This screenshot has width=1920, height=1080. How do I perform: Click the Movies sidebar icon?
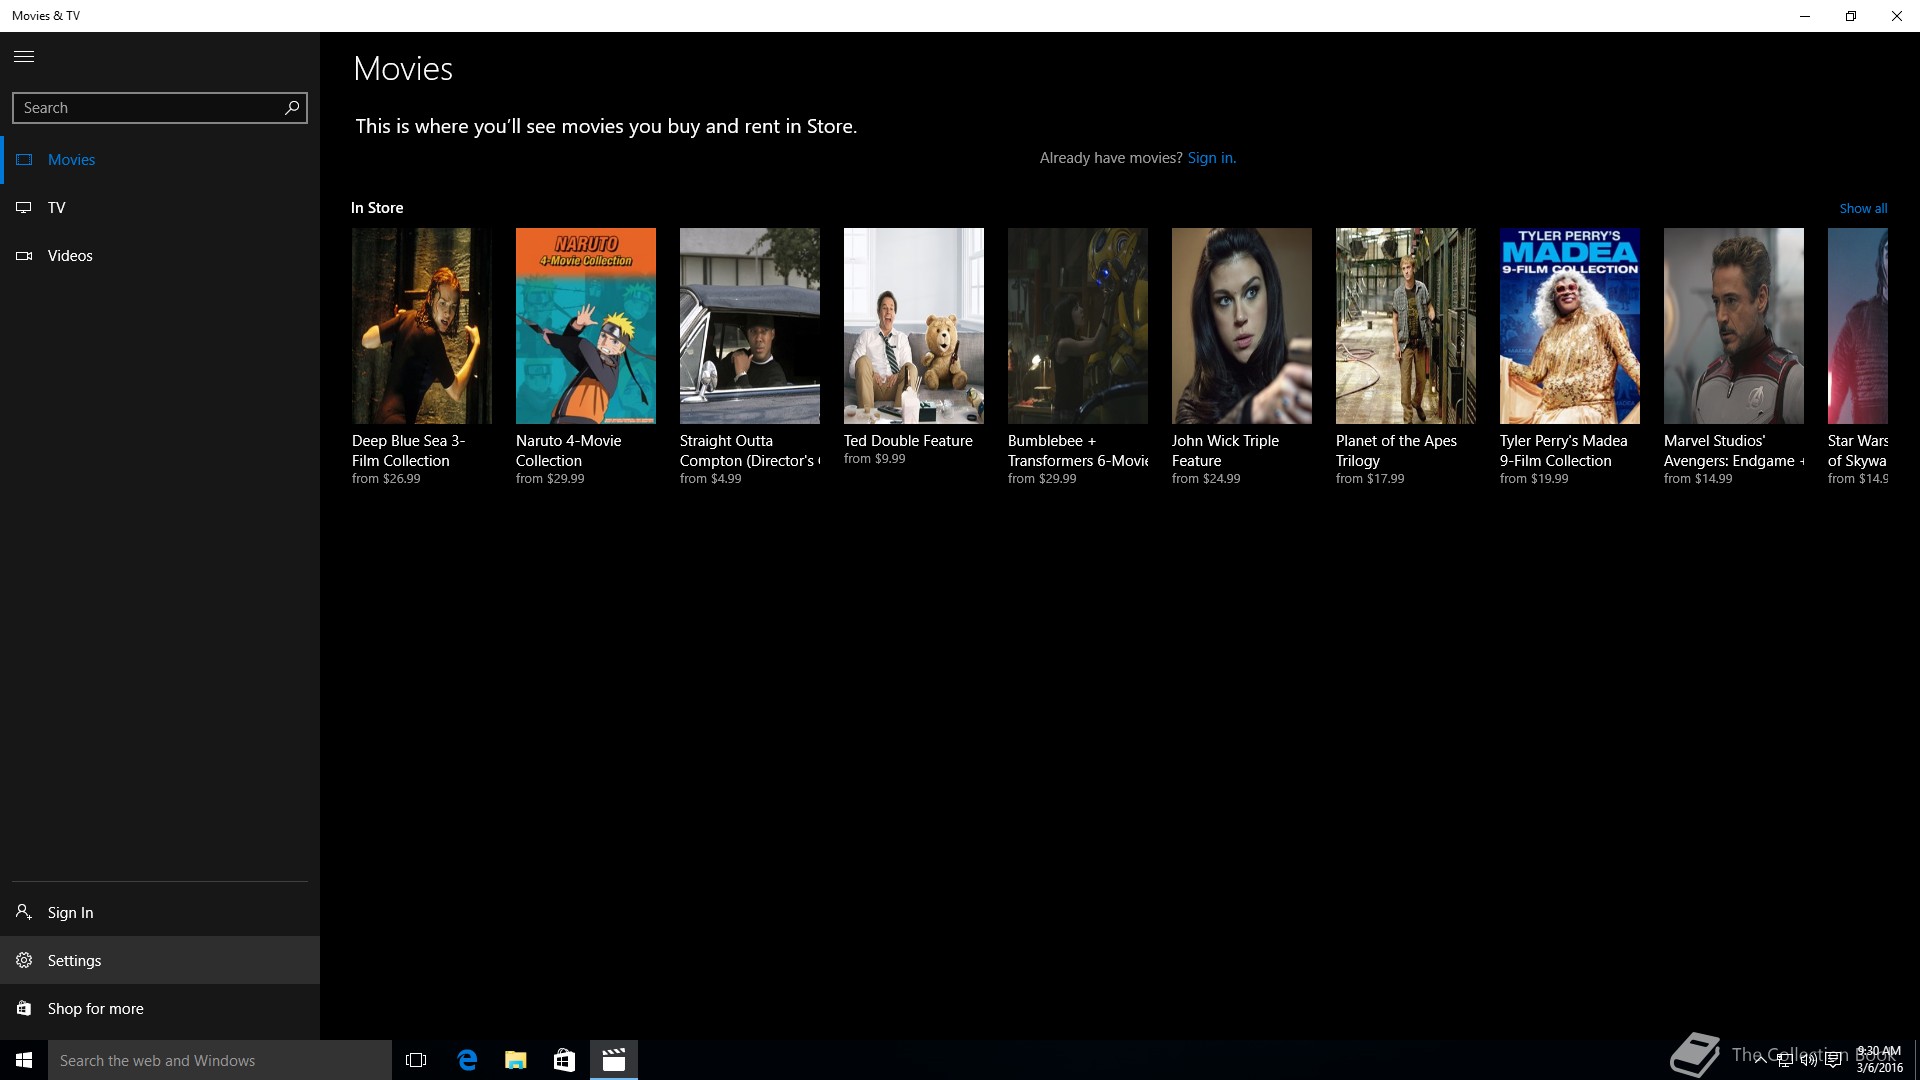(24, 160)
